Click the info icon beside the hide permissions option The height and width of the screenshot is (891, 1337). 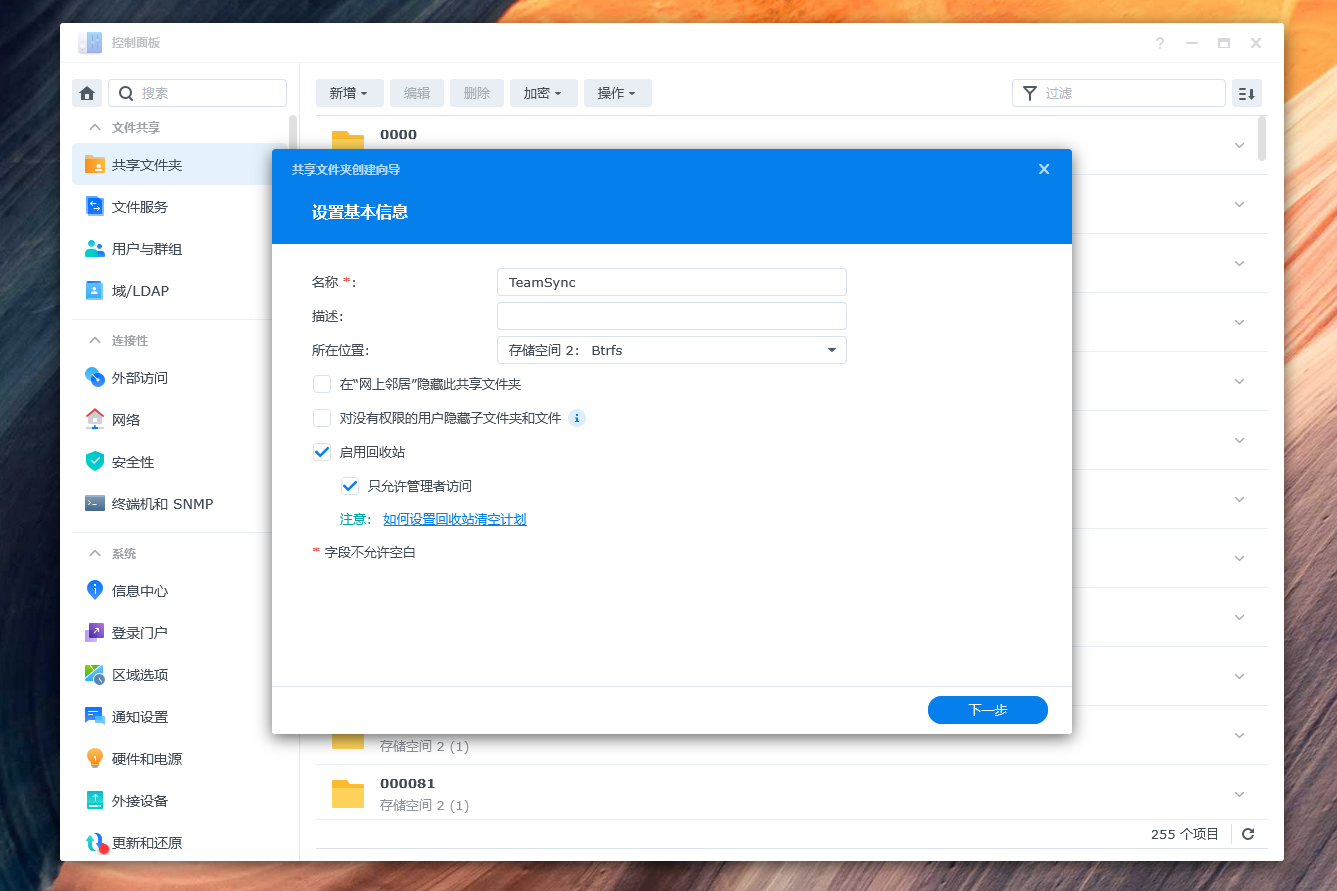point(577,418)
